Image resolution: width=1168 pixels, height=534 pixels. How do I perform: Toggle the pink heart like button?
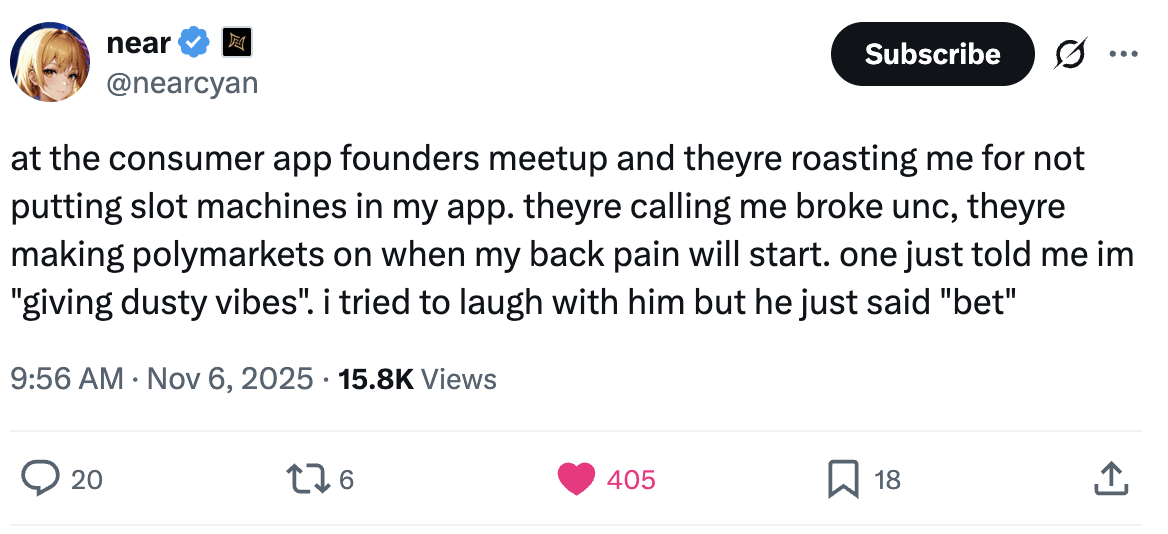click(576, 480)
